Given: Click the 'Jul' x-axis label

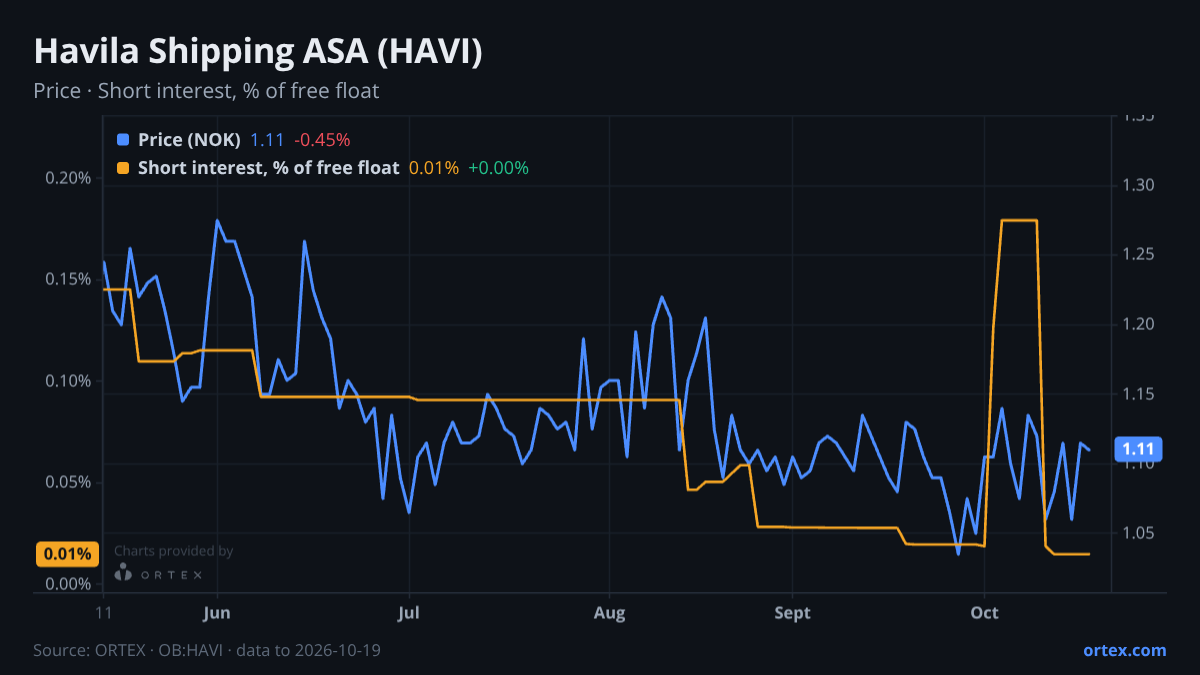Looking at the screenshot, I should 409,613.
